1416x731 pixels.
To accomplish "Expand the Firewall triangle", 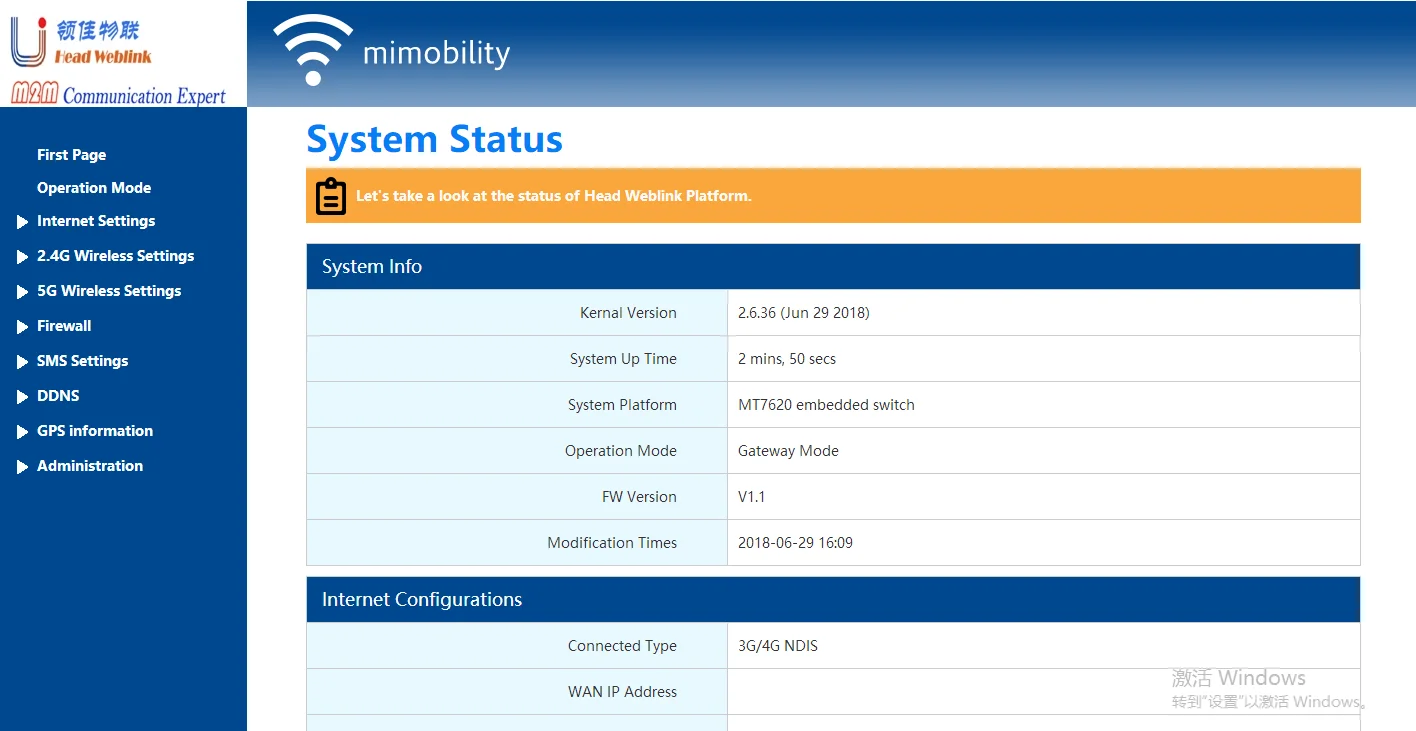I will [23, 327].
